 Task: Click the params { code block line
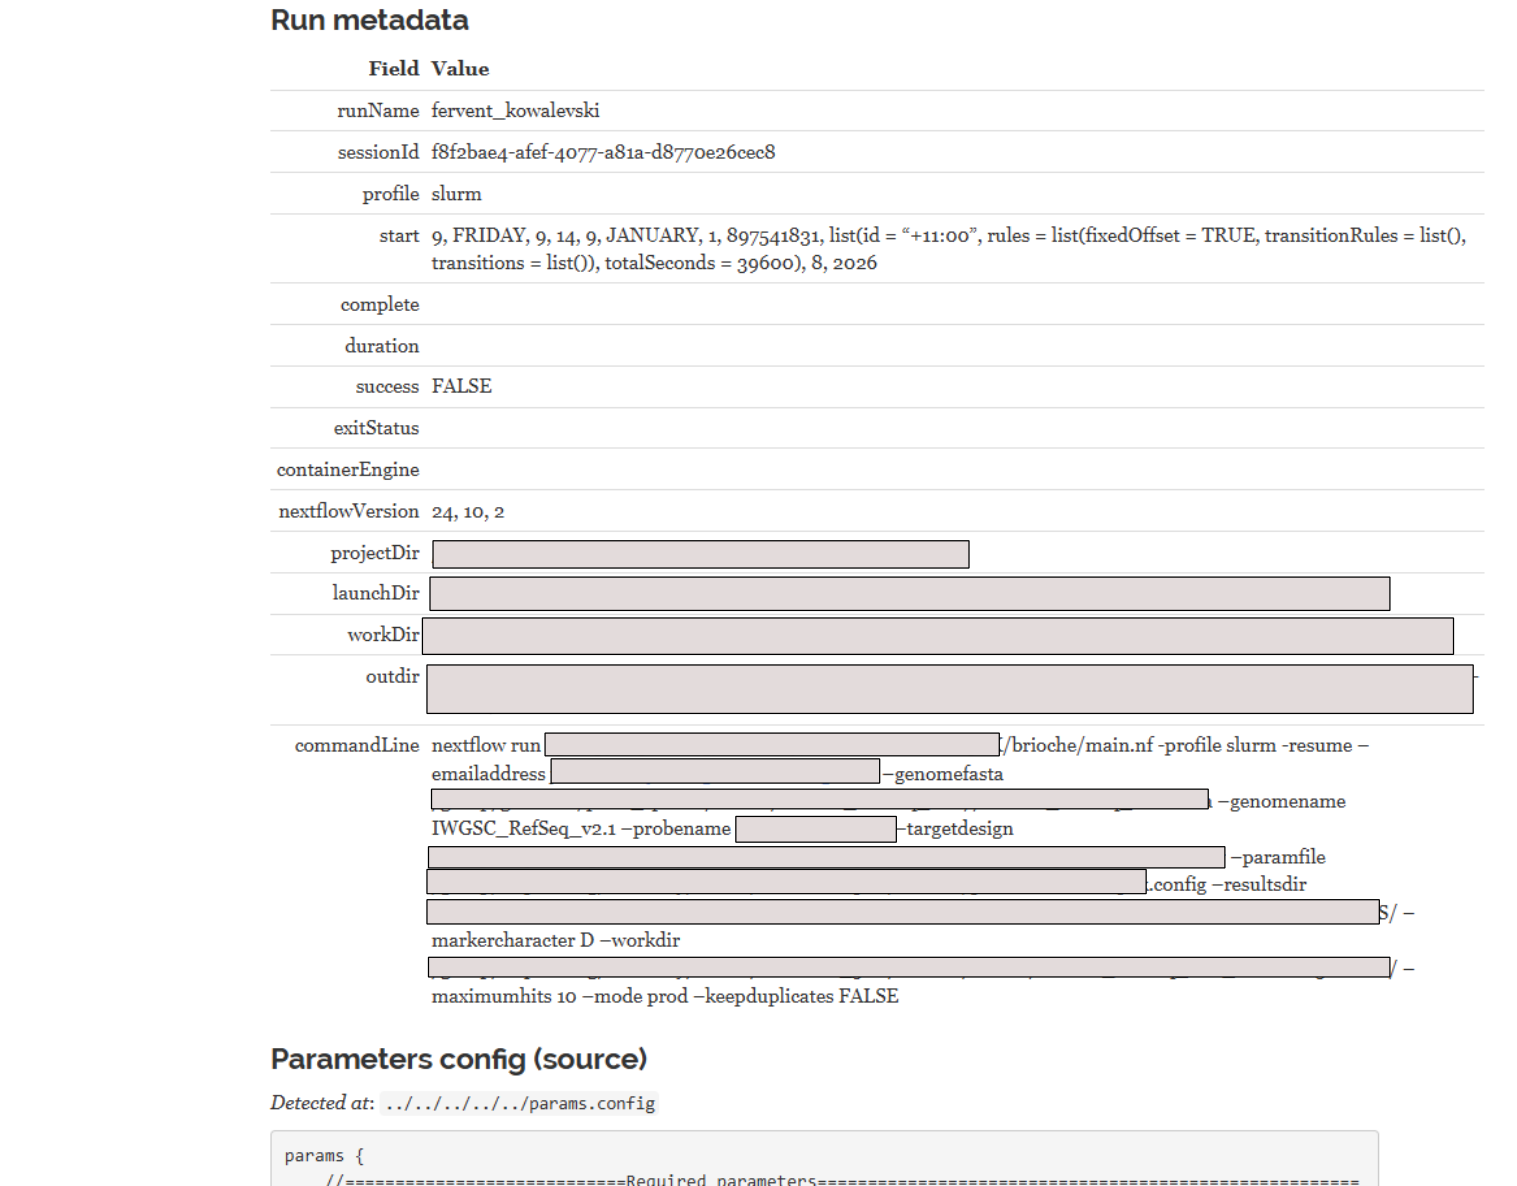(324, 1156)
